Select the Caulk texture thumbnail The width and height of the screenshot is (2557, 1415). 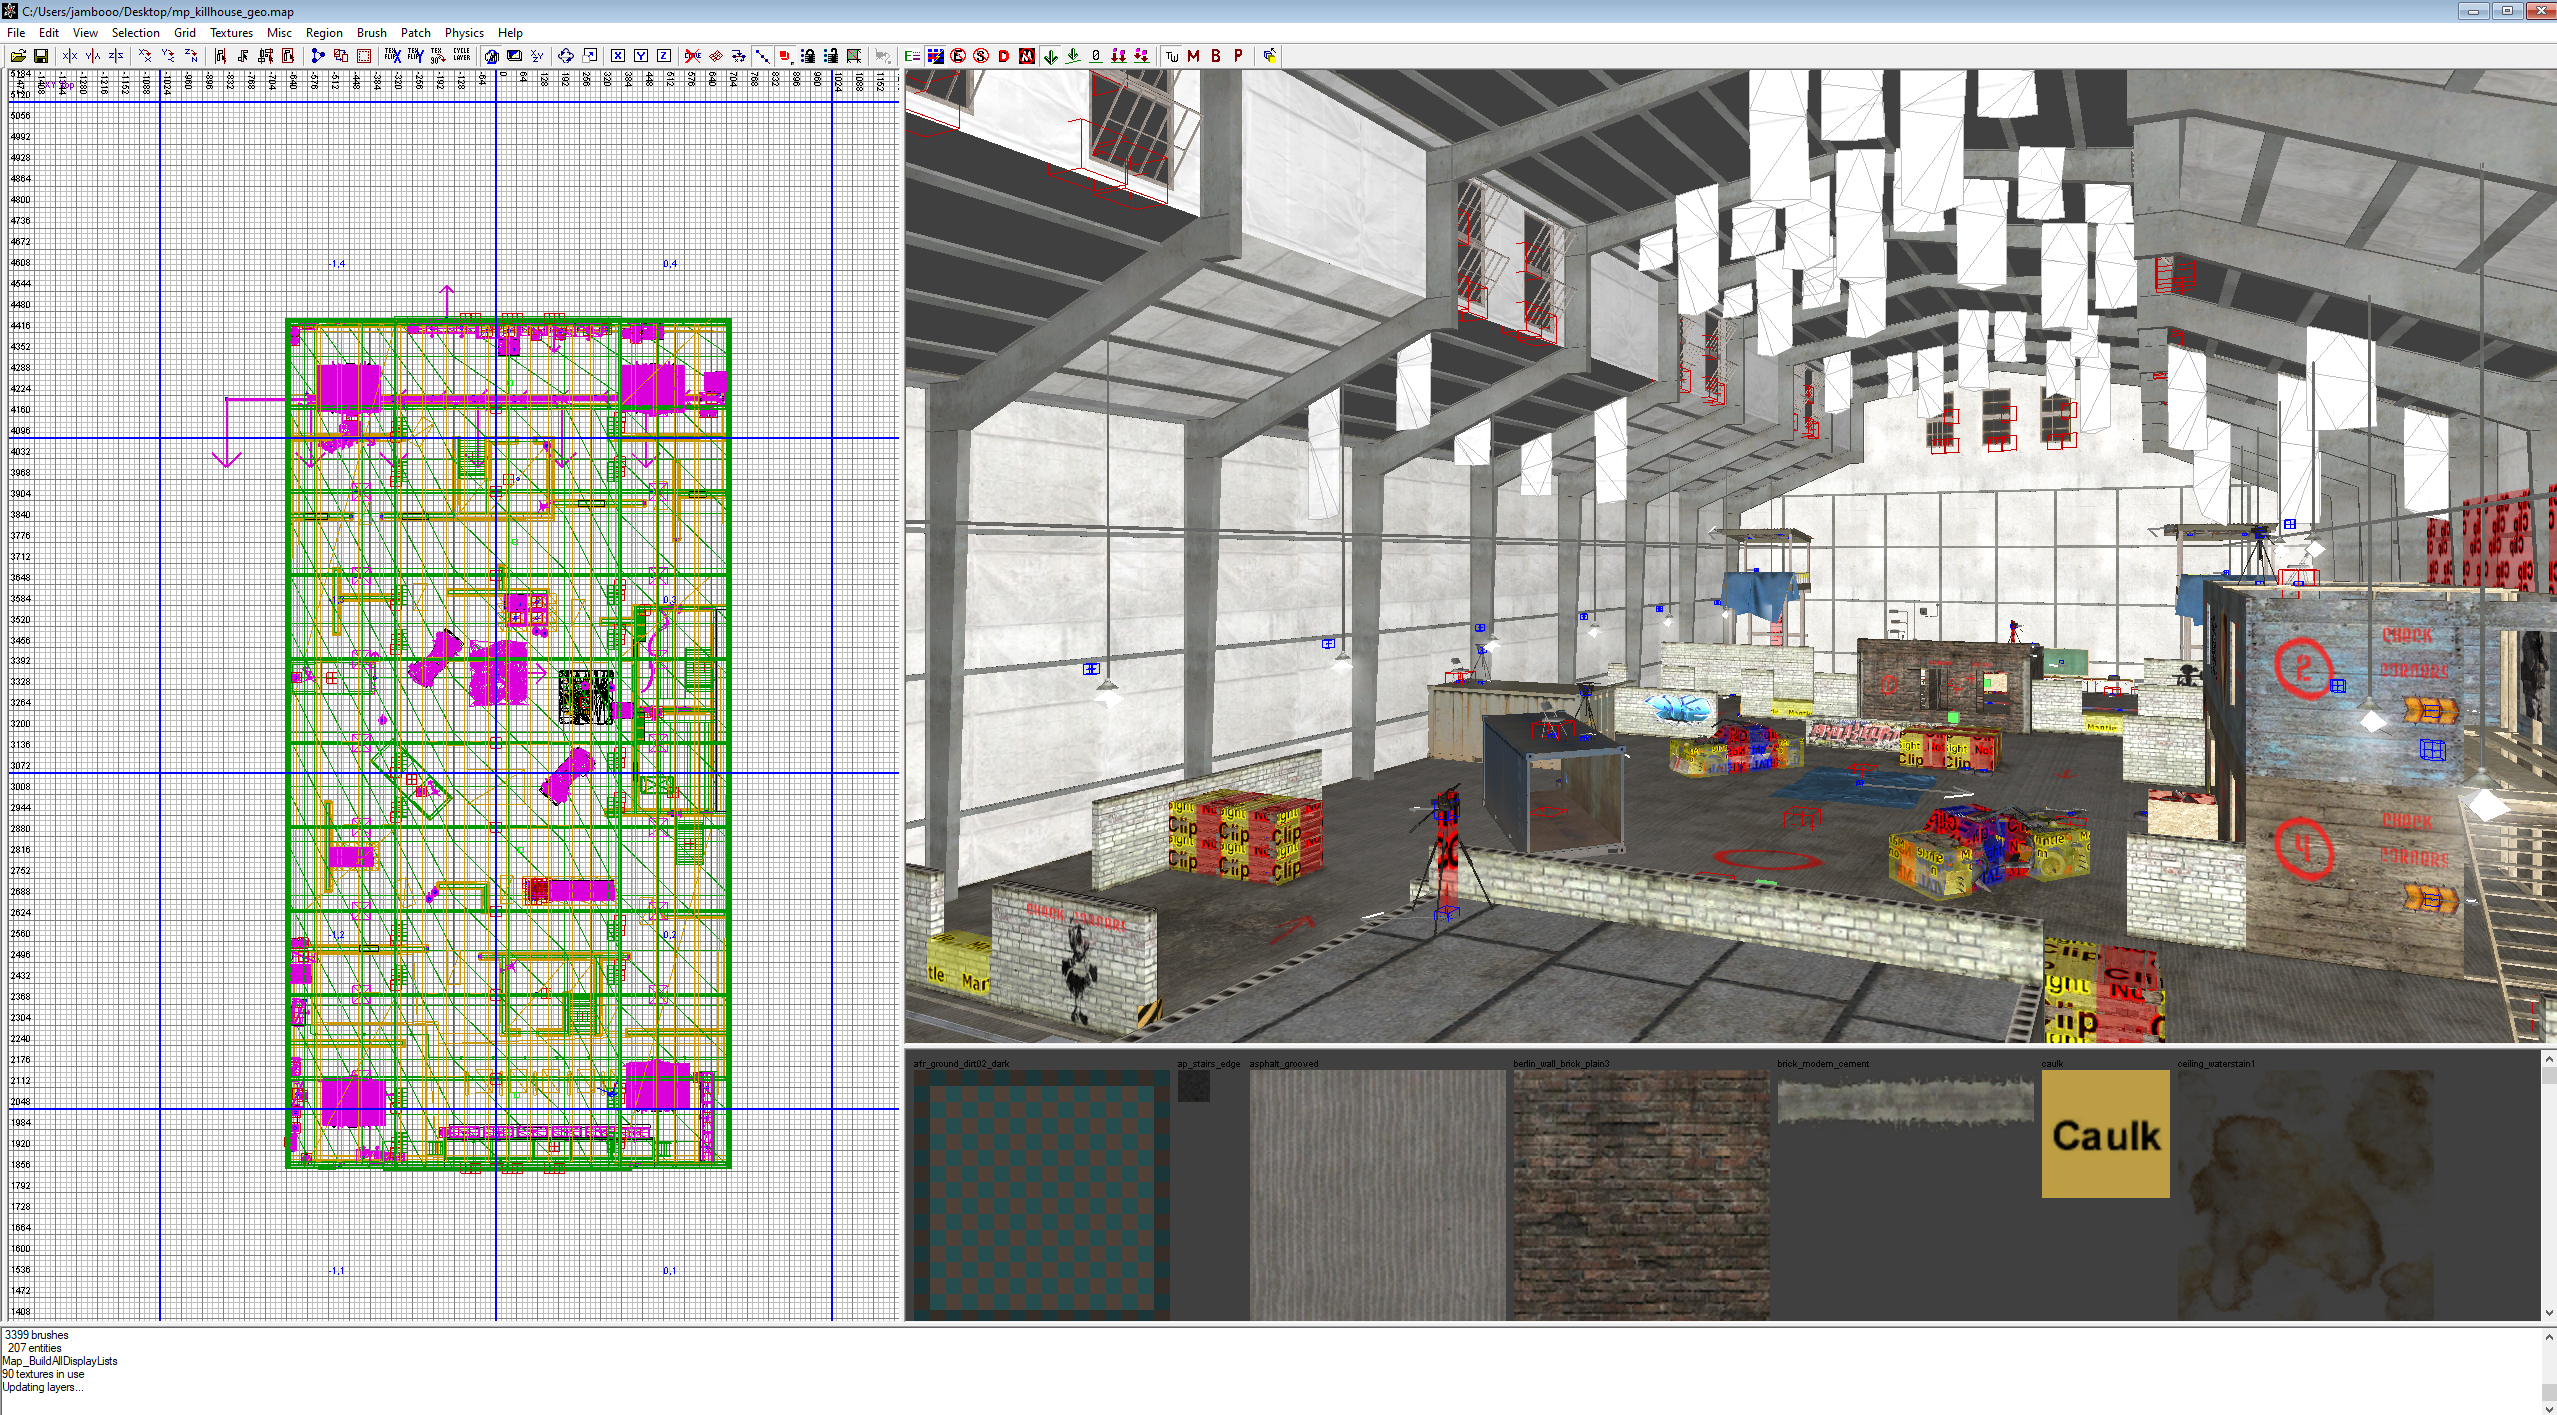point(2105,1133)
